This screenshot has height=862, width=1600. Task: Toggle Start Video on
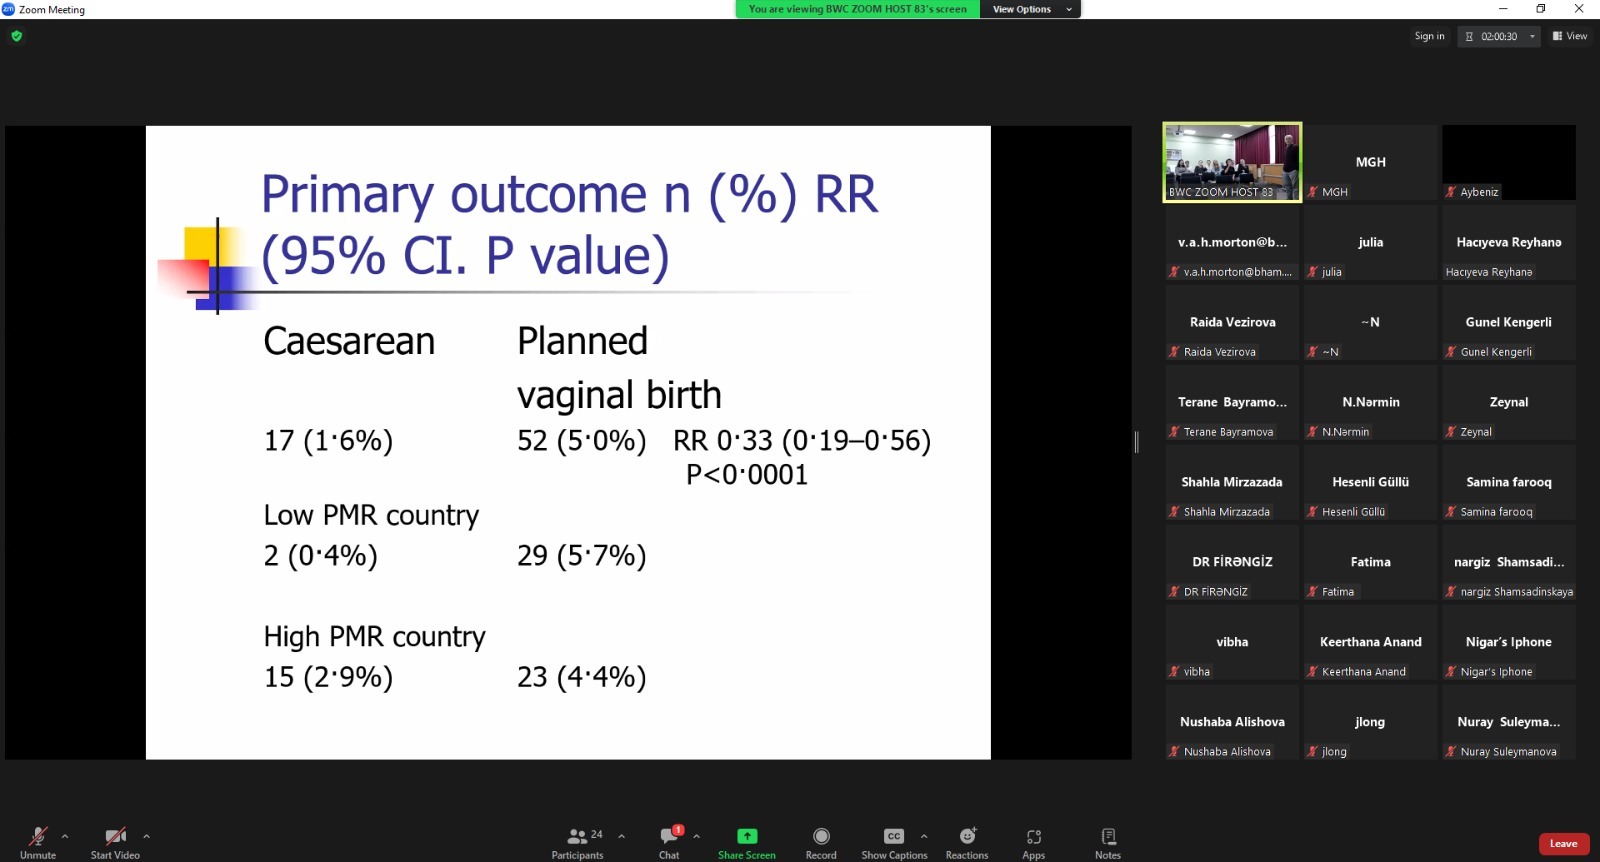(x=115, y=842)
